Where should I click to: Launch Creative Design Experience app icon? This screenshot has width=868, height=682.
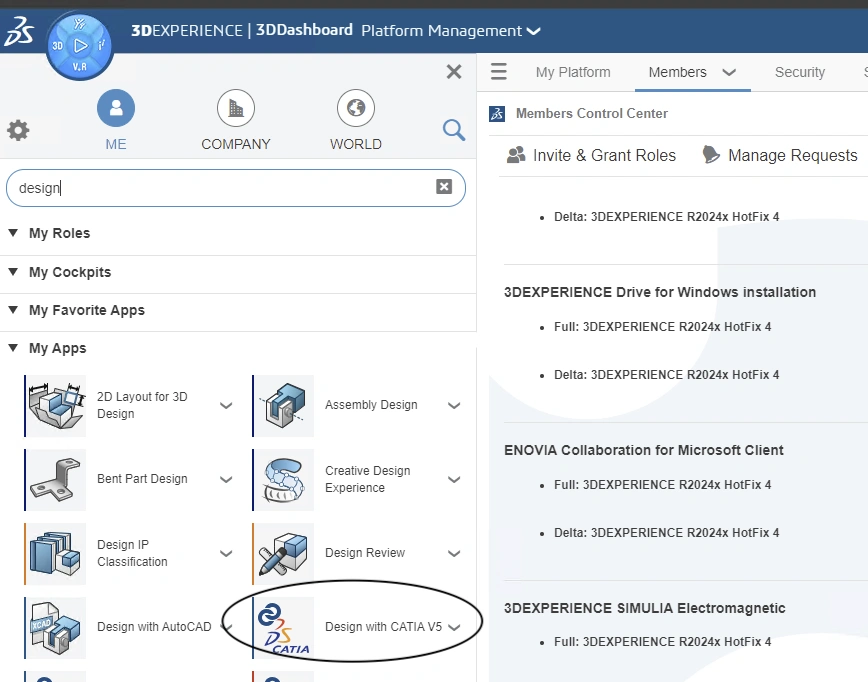(284, 479)
